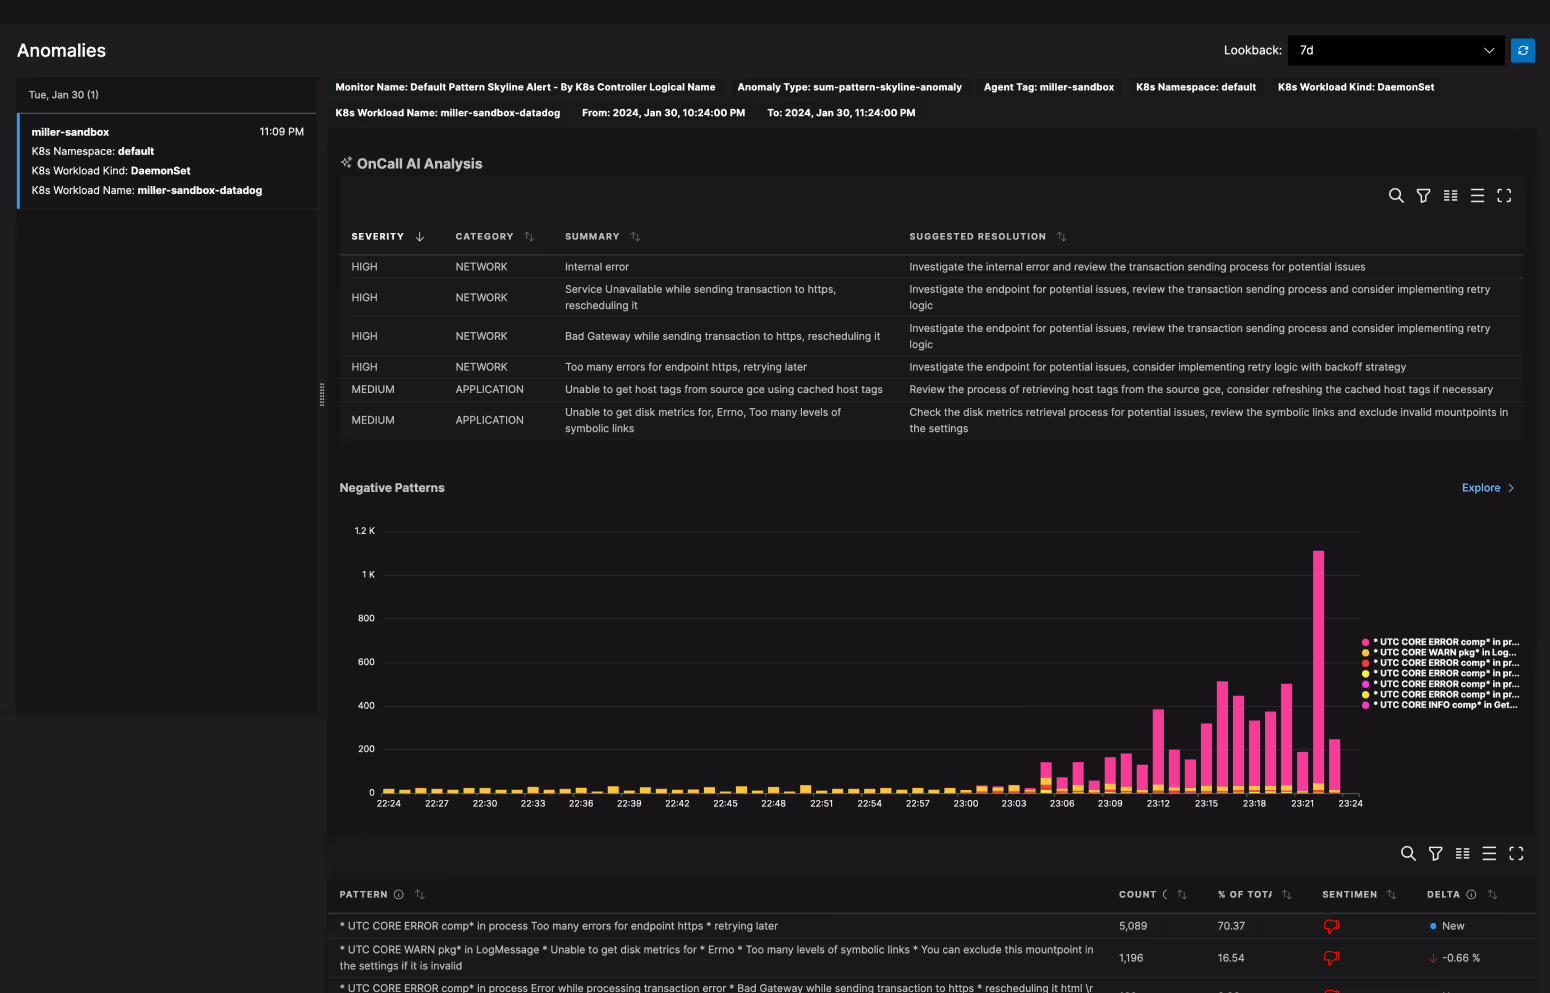Click the pink UTC CORE ERROR legend swatch
The image size is (1550, 993).
(1364, 641)
